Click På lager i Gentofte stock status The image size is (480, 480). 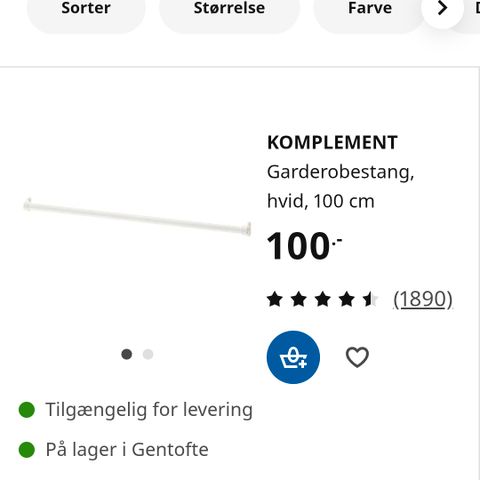click(x=127, y=450)
